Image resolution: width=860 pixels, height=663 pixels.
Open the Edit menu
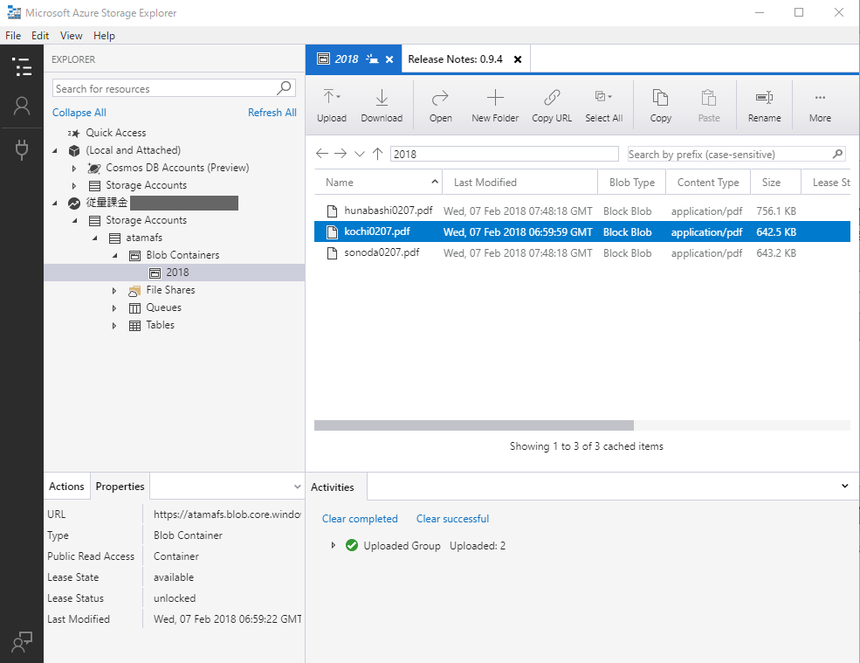coord(40,36)
